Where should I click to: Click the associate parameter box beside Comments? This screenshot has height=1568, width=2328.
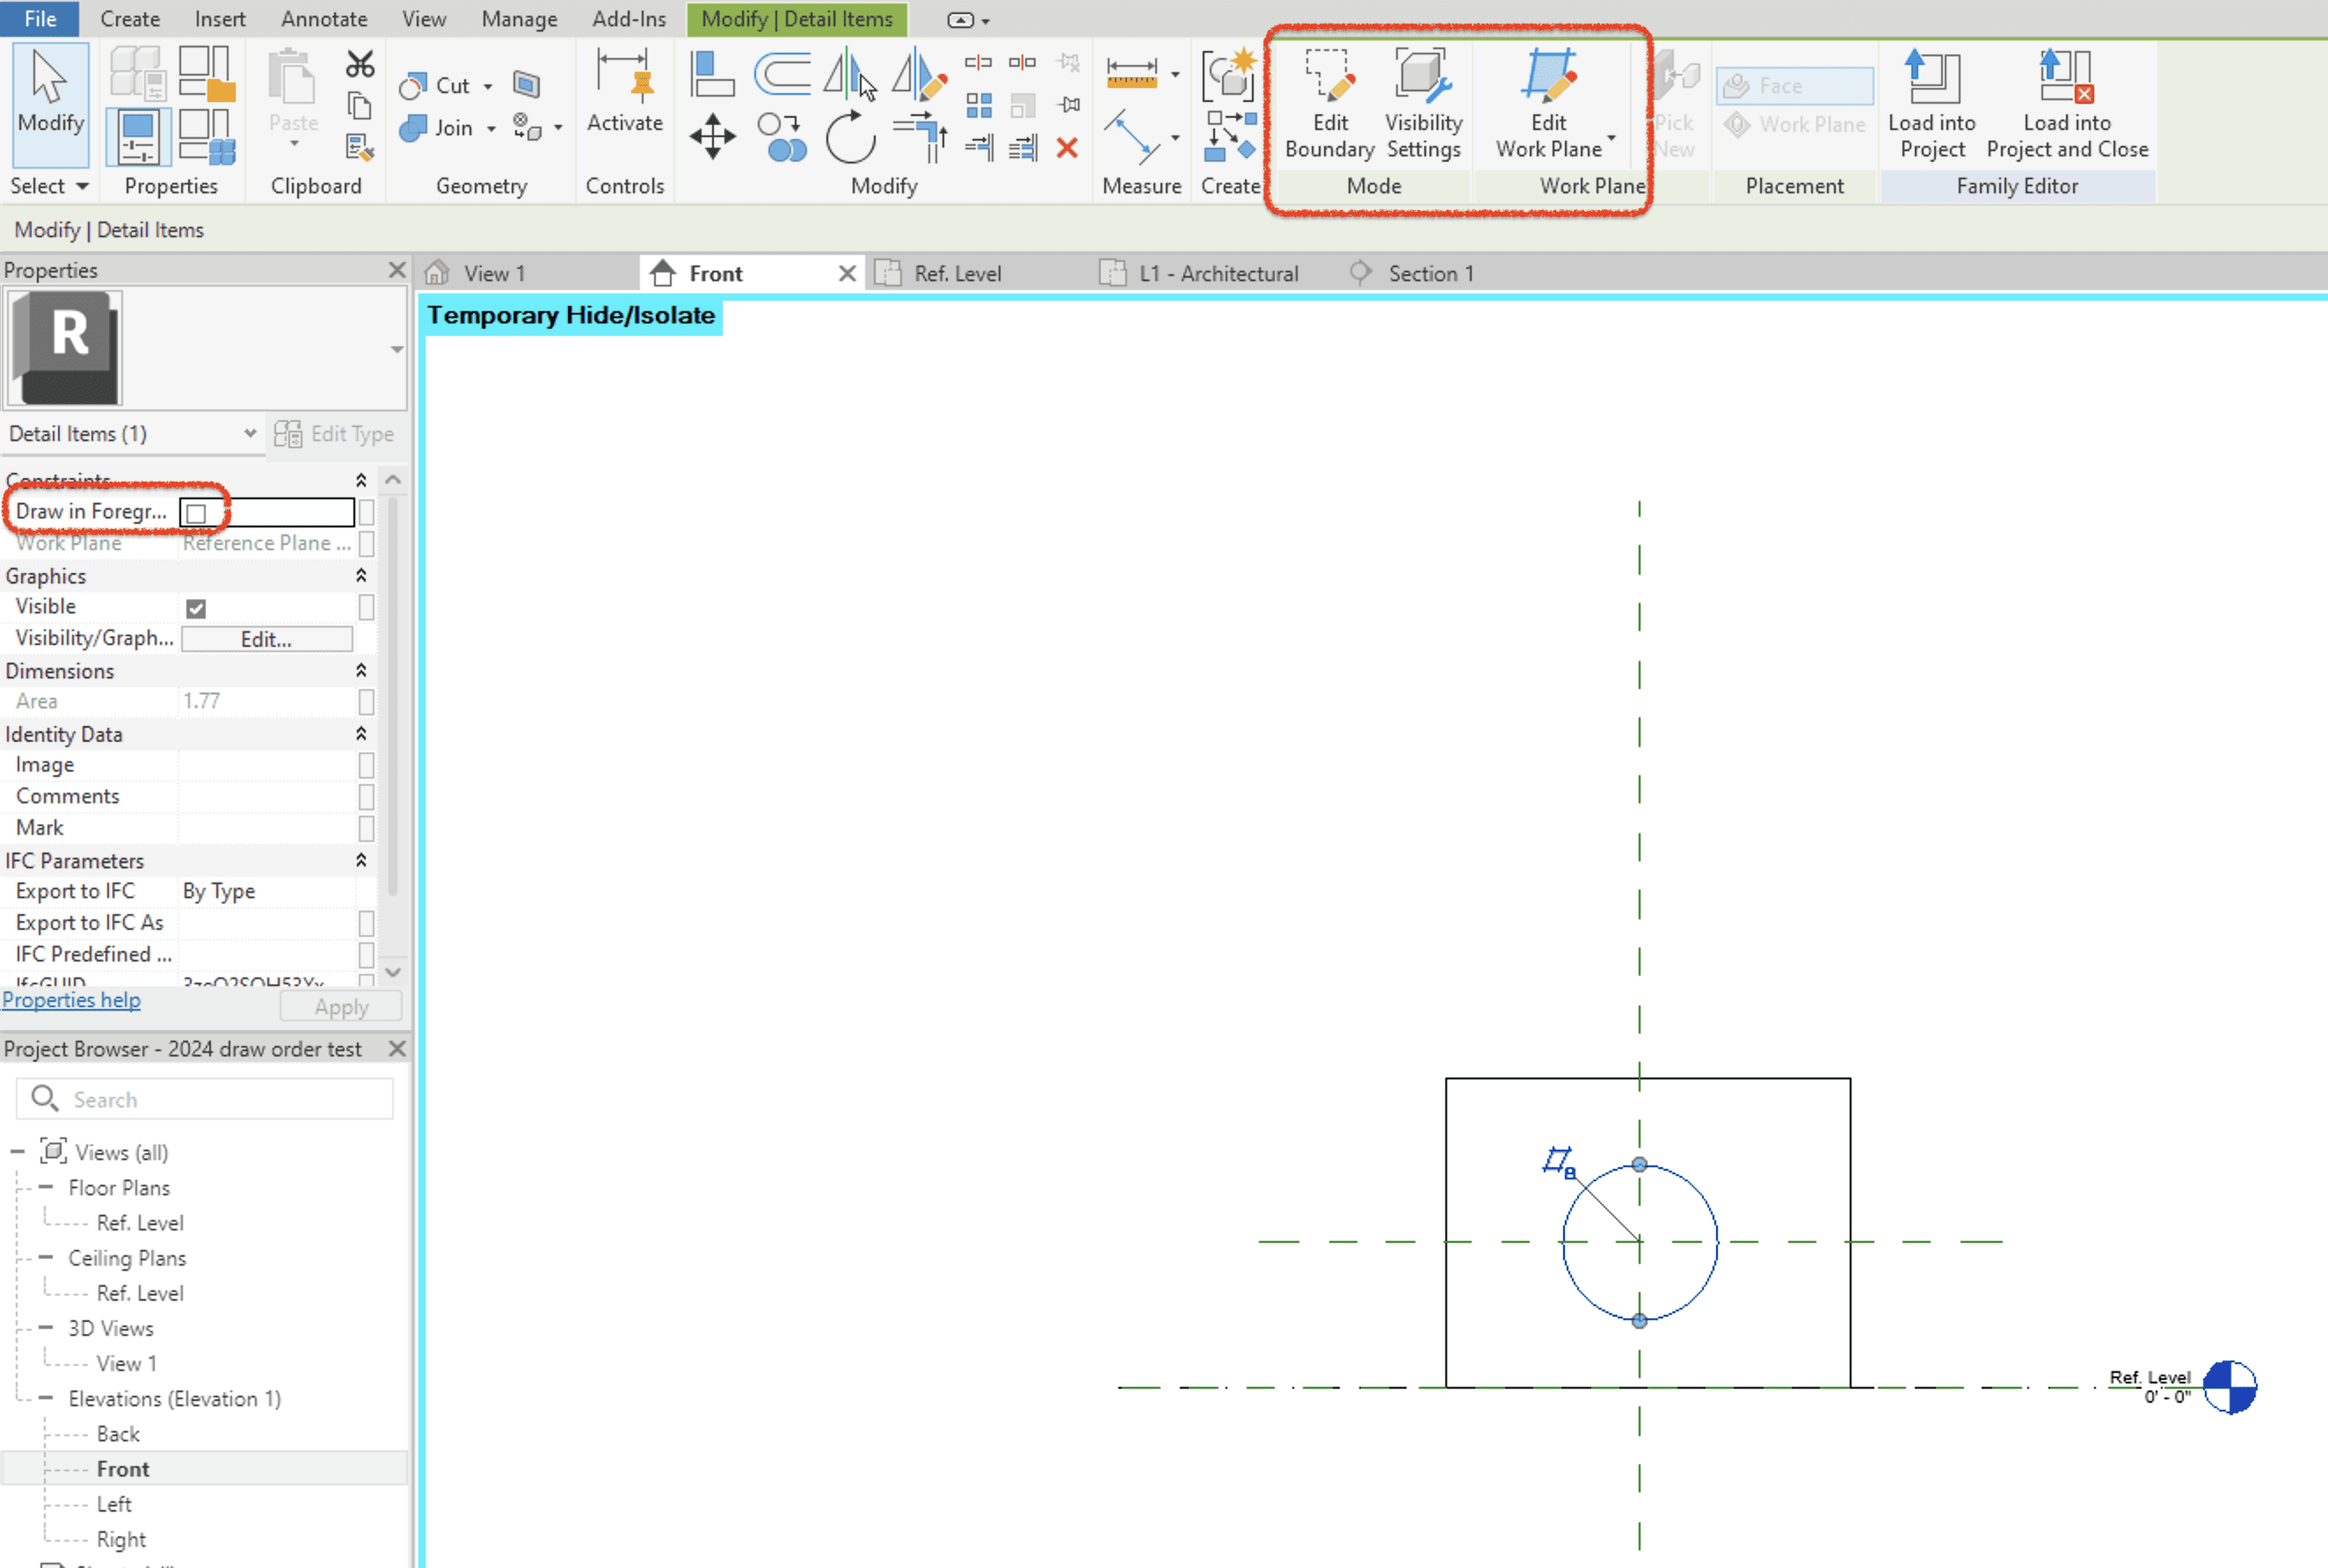coord(366,796)
